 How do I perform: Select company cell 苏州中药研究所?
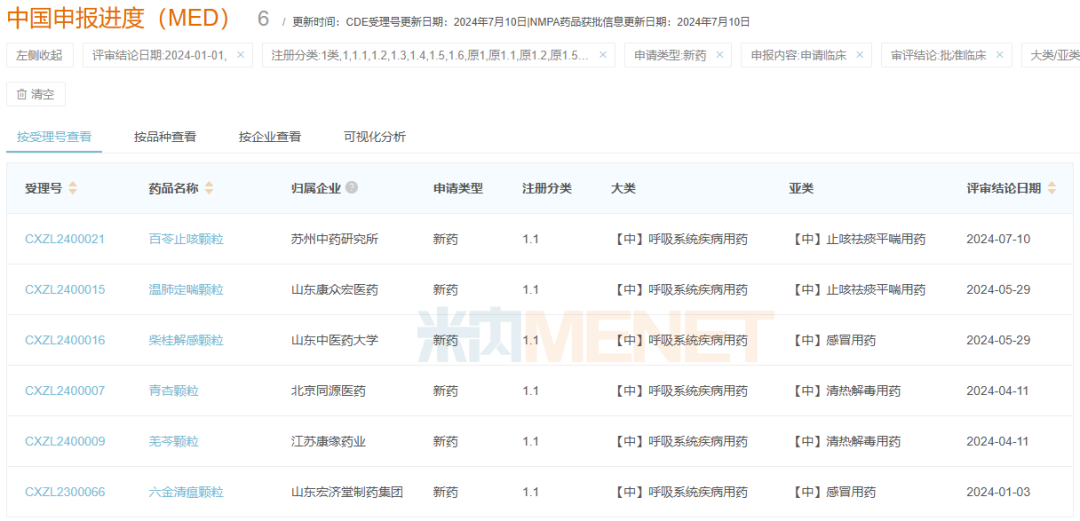point(335,239)
